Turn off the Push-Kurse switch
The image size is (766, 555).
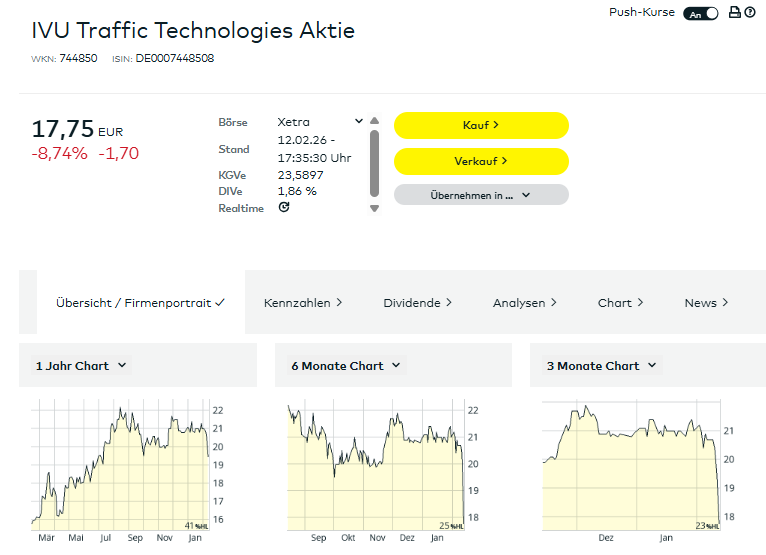click(x=701, y=14)
